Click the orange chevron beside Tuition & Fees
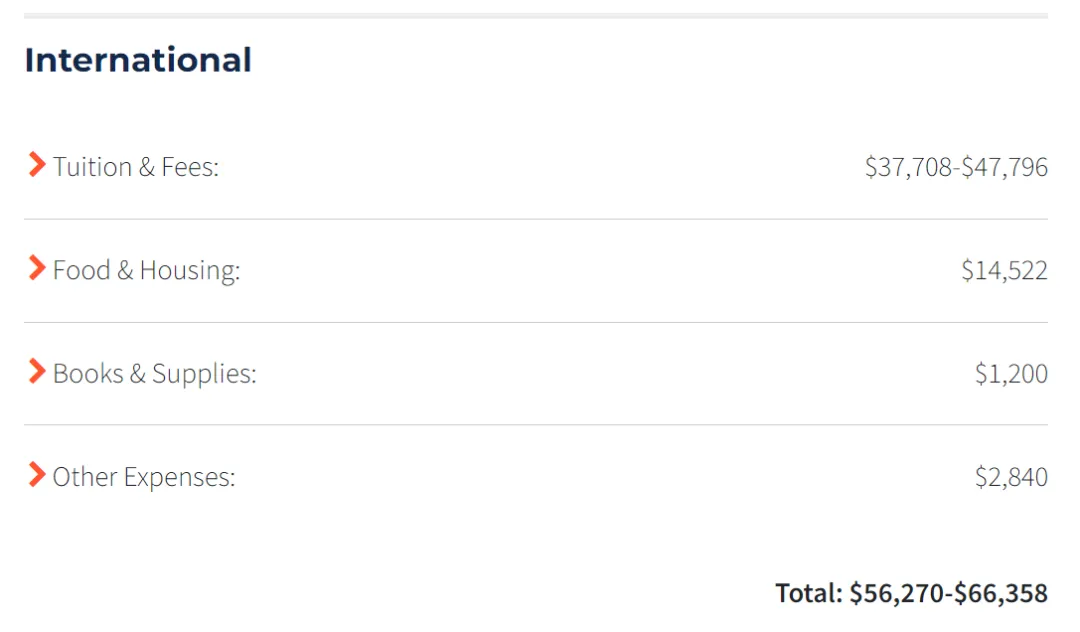Screen dimensions: 1080x632 pos(37,165)
